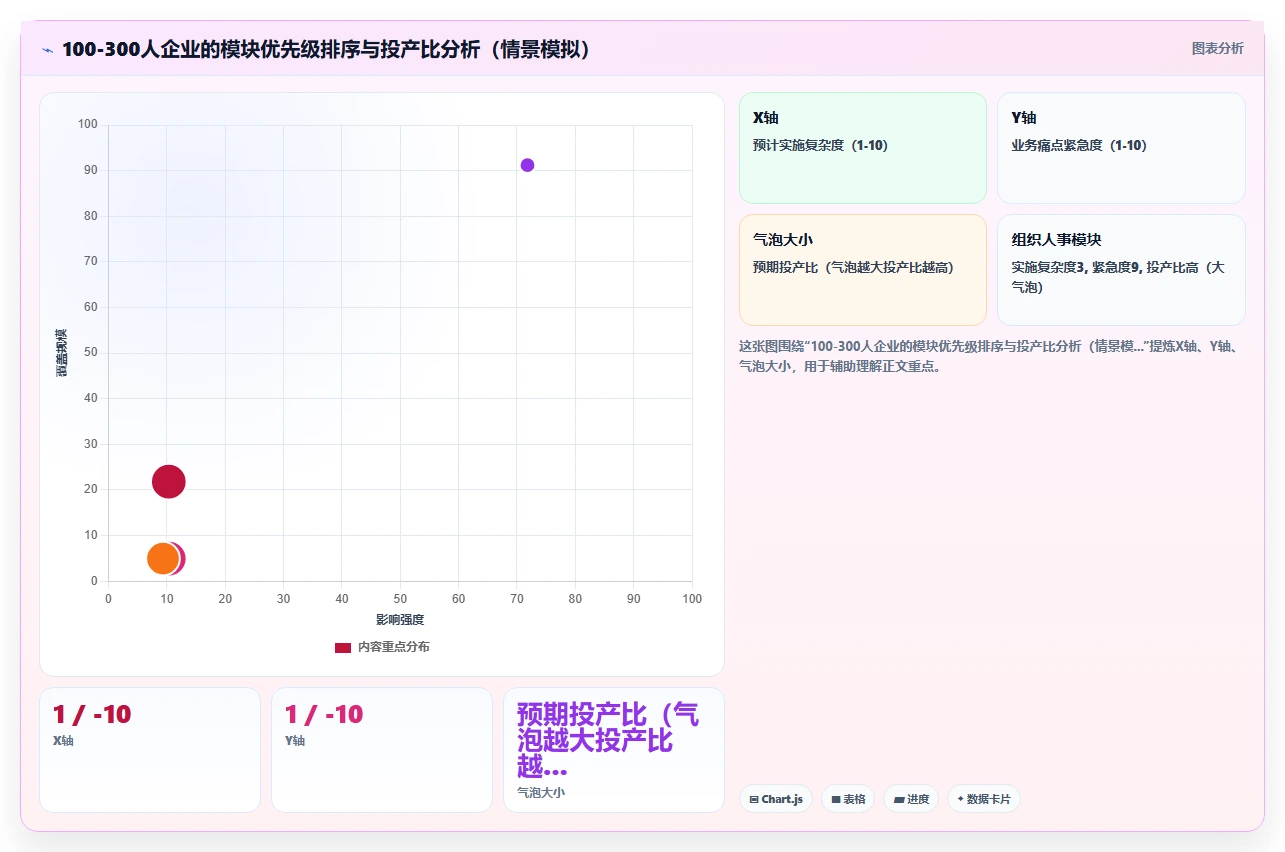The height and width of the screenshot is (852, 1285).
Task: Click the purple 预期投产比 stat card
Action: pyautogui.click(x=614, y=750)
